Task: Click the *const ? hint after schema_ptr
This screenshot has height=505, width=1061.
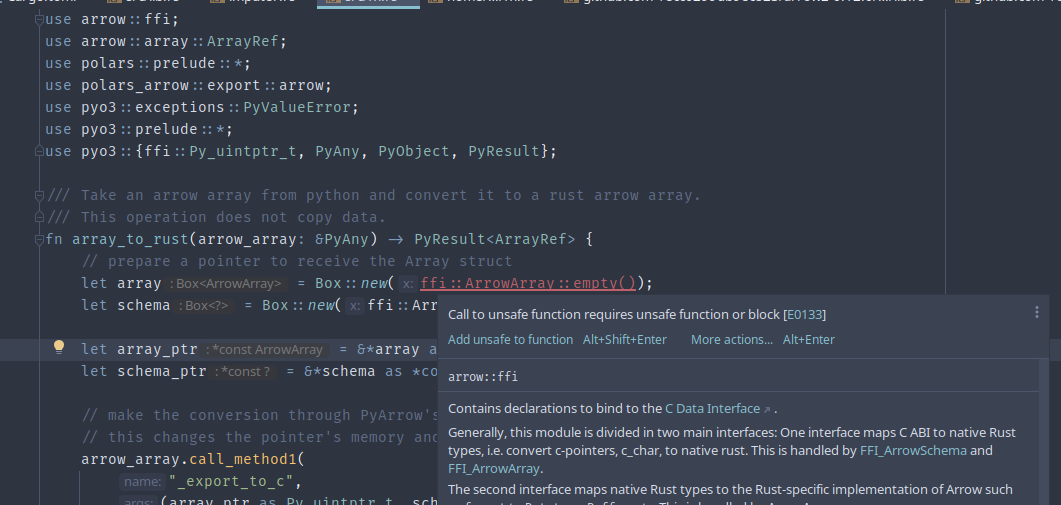Action: 244,372
